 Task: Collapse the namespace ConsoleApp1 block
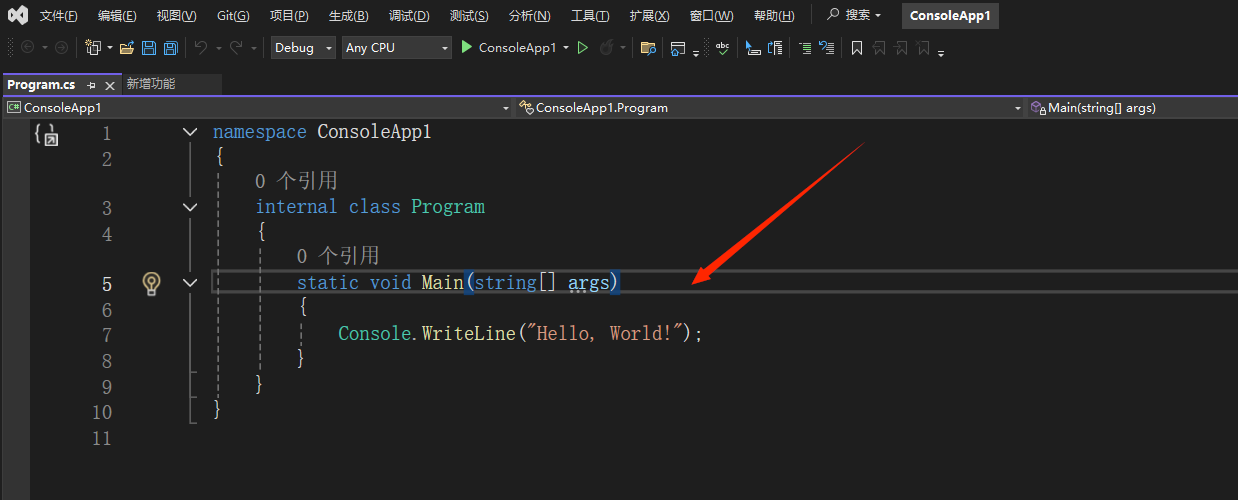pos(190,132)
